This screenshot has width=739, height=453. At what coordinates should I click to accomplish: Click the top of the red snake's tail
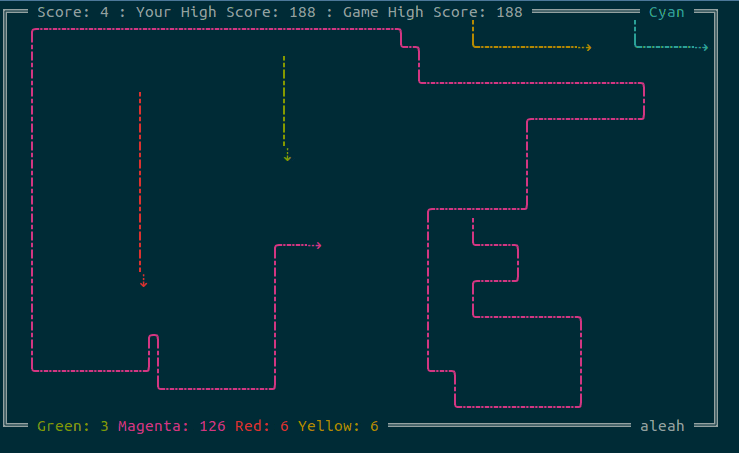(x=140, y=95)
